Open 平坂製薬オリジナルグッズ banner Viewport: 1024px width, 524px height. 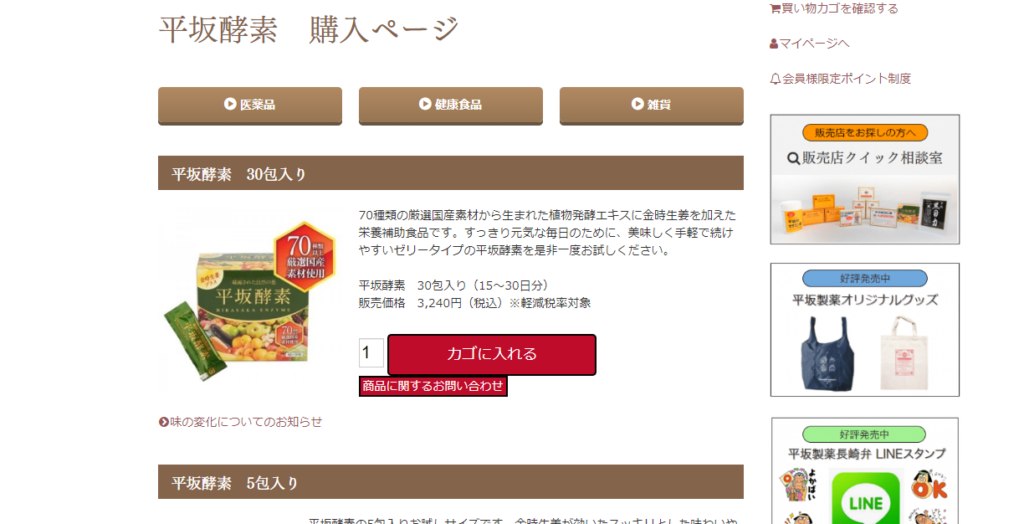(x=865, y=330)
